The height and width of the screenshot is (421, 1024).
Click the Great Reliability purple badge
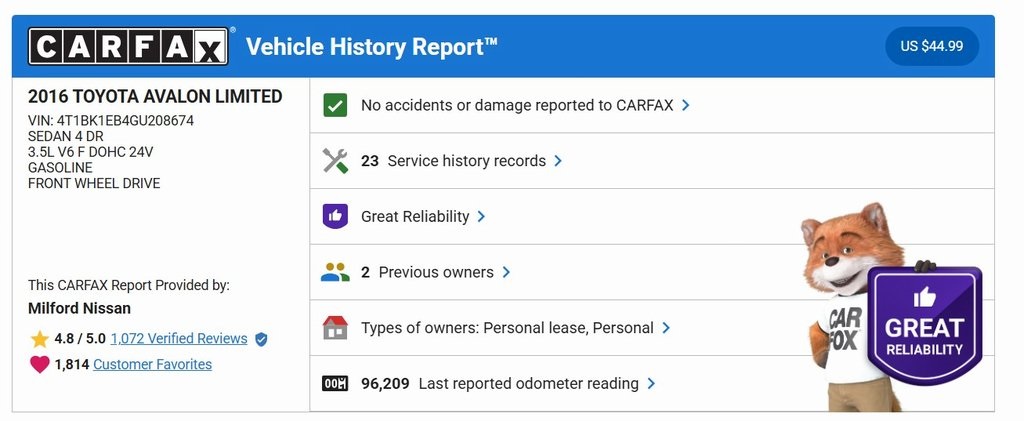point(923,326)
